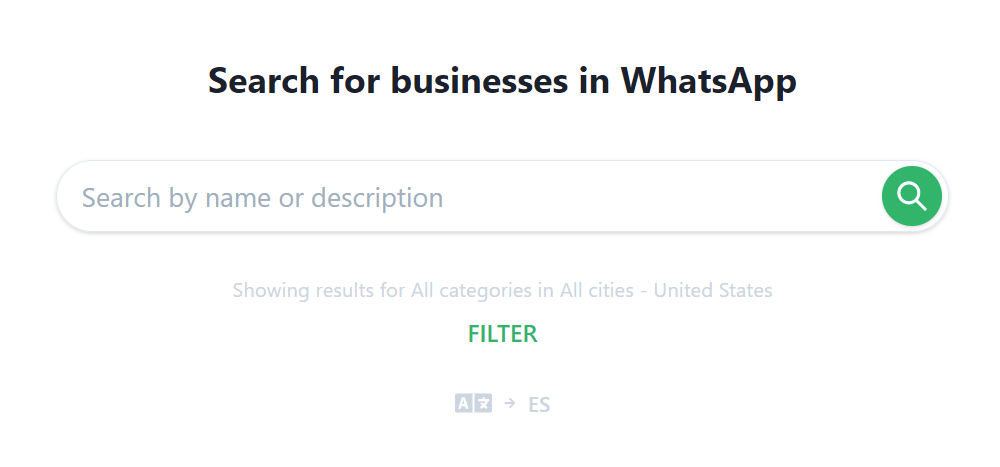Click the 'Search for businesses in WhatsApp' heading

point(503,81)
